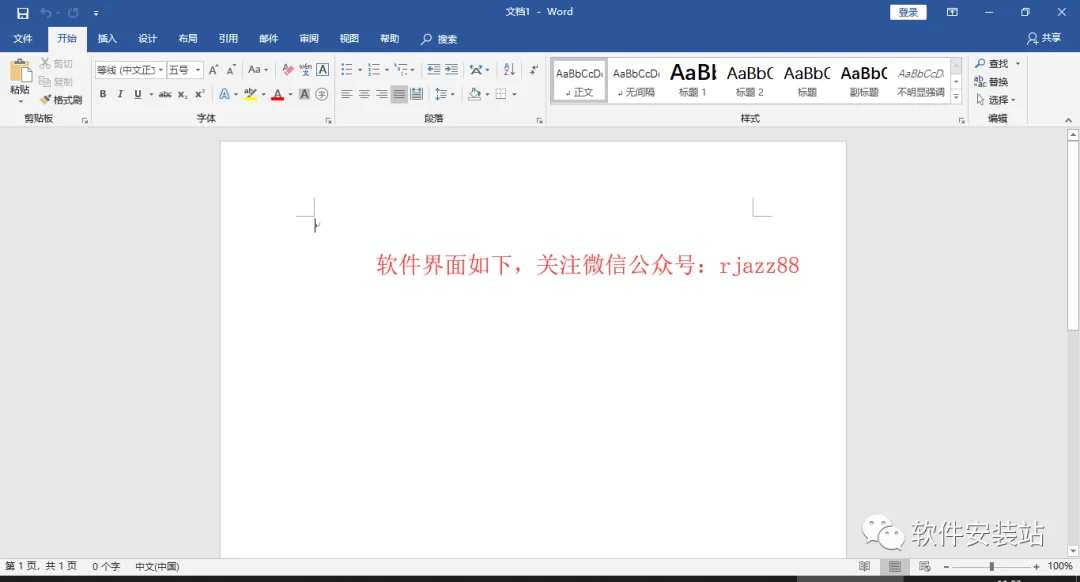Click the Replace (替换) icon
Screen dimensions: 1080x582
point(980,81)
